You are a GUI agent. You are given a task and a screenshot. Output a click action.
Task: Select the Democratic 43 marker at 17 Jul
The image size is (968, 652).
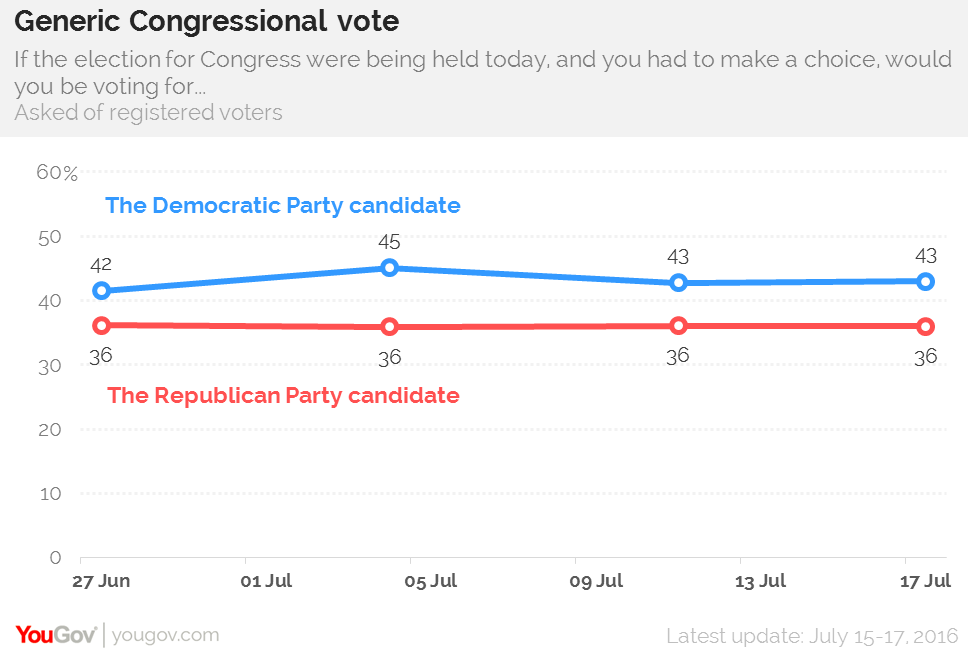(x=925, y=282)
